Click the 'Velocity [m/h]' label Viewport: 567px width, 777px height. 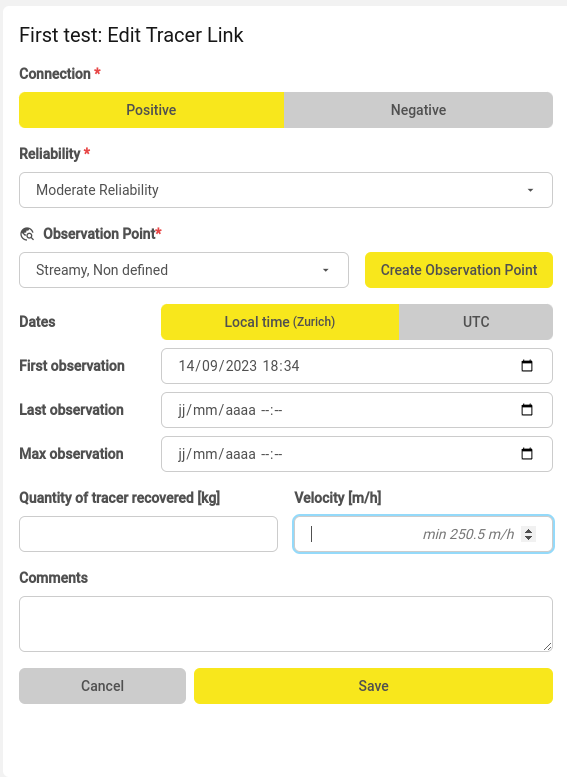pyautogui.click(x=338, y=498)
